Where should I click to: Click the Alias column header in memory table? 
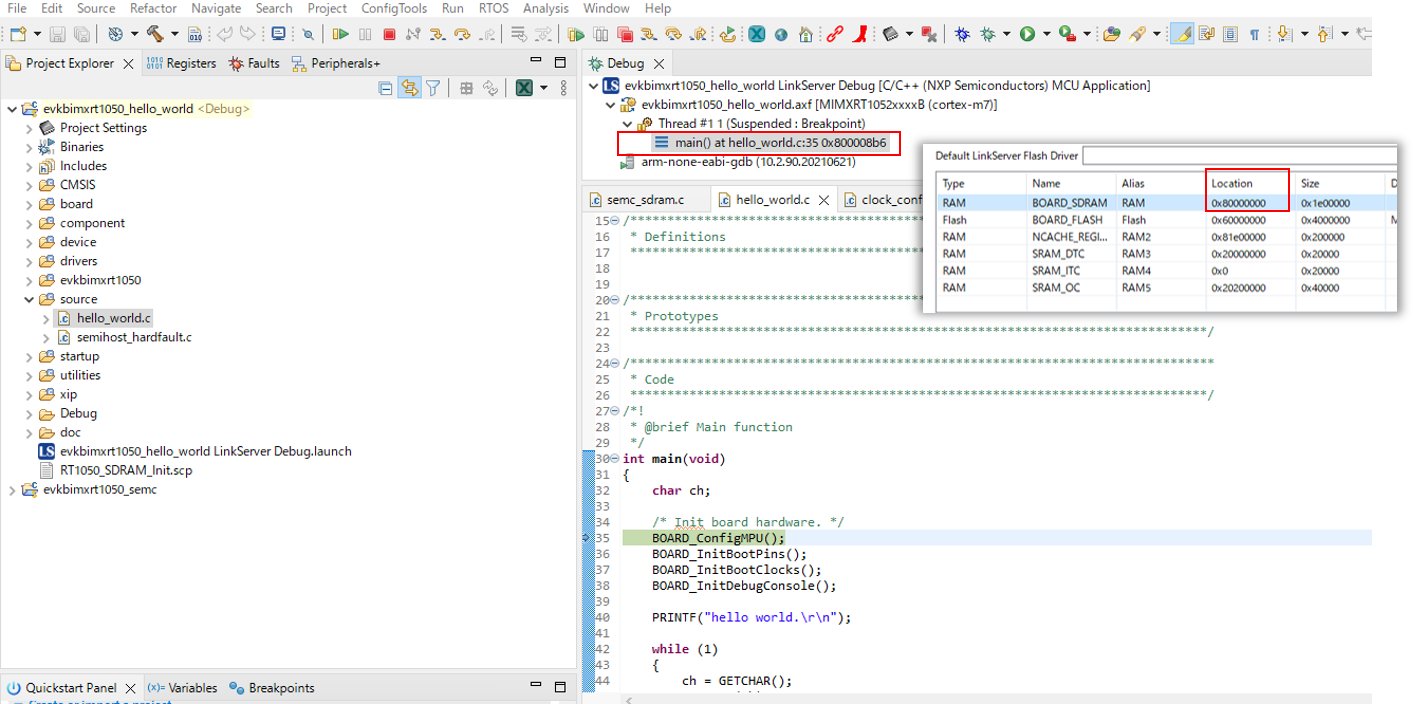pyautogui.click(x=1133, y=183)
